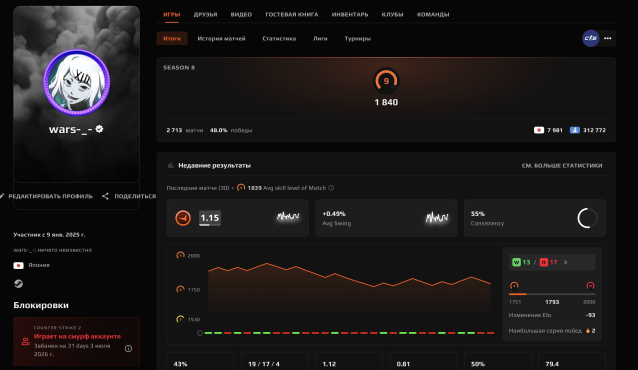This screenshot has width=638, height=370.
Task: Open История матчей sub-tab
Action: (x=221, y=38)
